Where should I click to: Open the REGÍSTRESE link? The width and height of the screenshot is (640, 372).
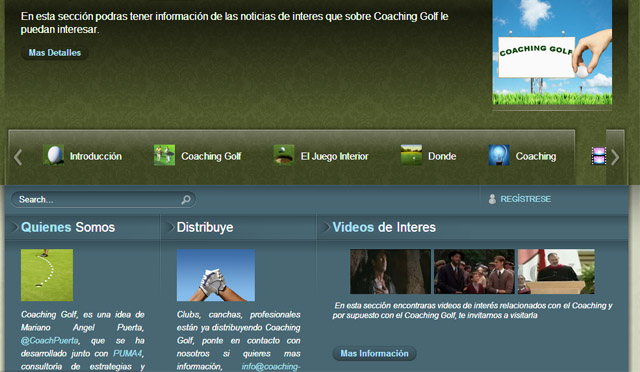point(525,199)
